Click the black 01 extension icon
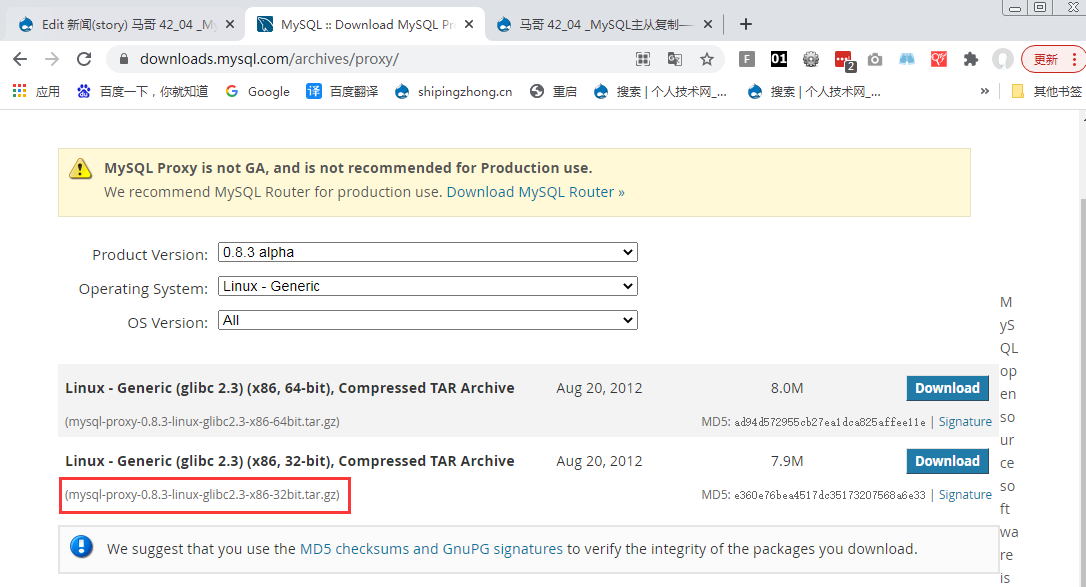The width and height of the screenshot is (1086, 587). (x=778, y=60)
